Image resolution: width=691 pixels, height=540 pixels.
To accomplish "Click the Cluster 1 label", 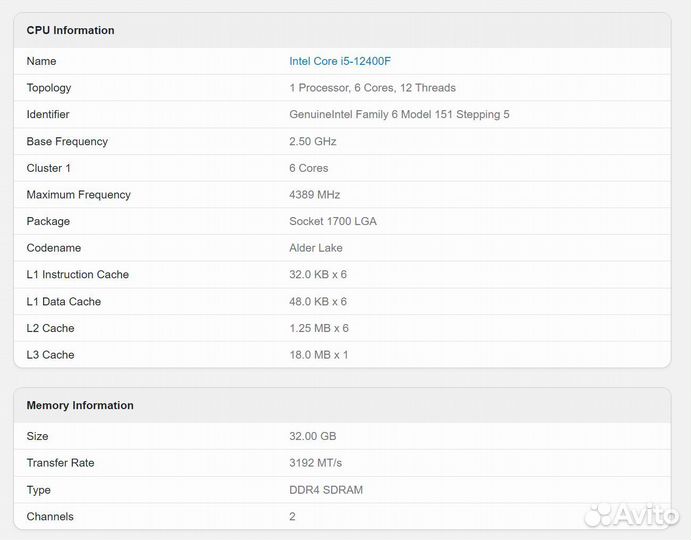I will [x=48, y=168].
